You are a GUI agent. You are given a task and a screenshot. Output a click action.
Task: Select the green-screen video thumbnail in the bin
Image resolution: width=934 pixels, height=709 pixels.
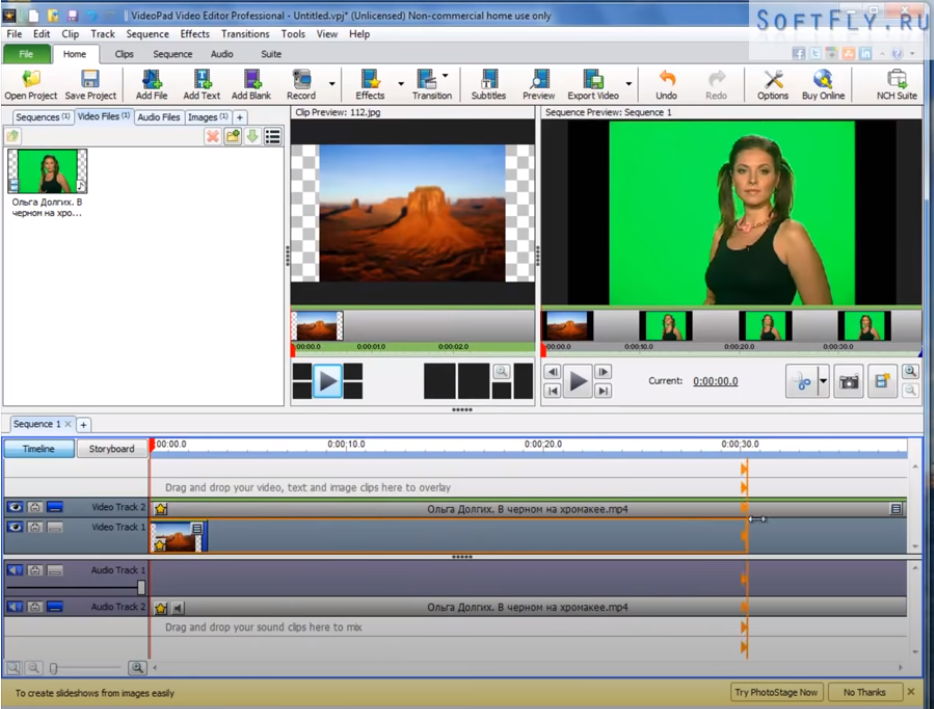pyautogui.click(x=48, y=171)
